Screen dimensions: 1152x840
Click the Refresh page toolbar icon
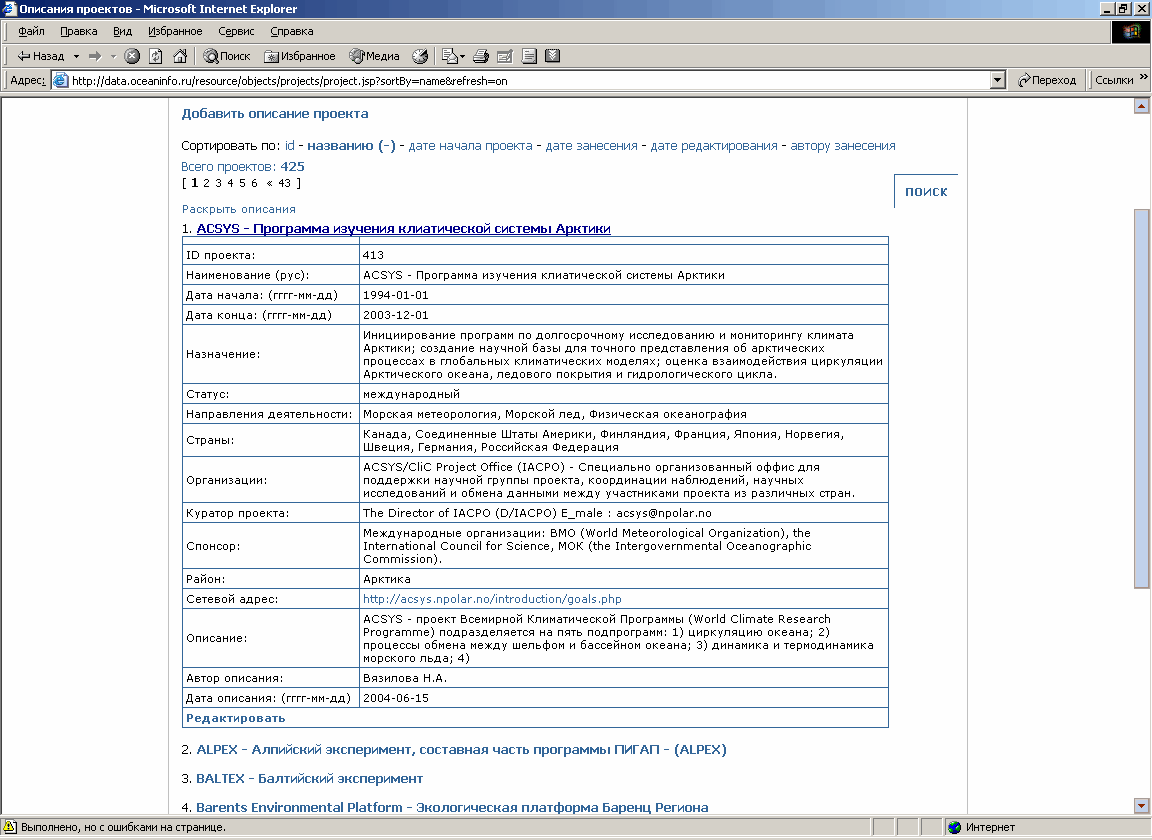click(155, 56)
